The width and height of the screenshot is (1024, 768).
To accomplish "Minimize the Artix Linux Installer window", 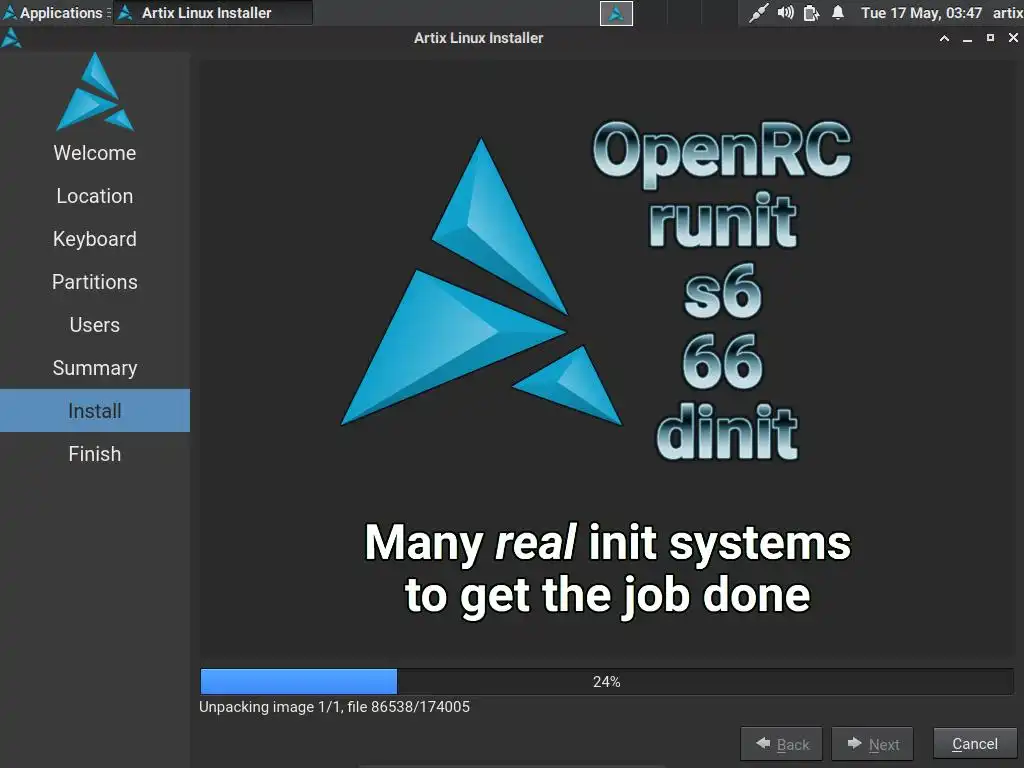I will (x=967, y=39).
